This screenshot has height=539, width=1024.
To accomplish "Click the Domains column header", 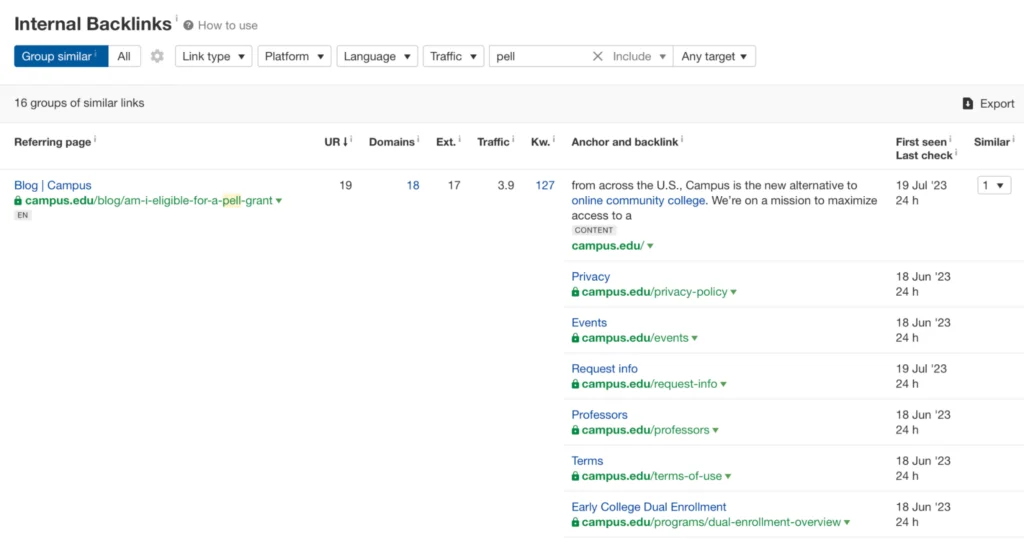I will (392, 142).
